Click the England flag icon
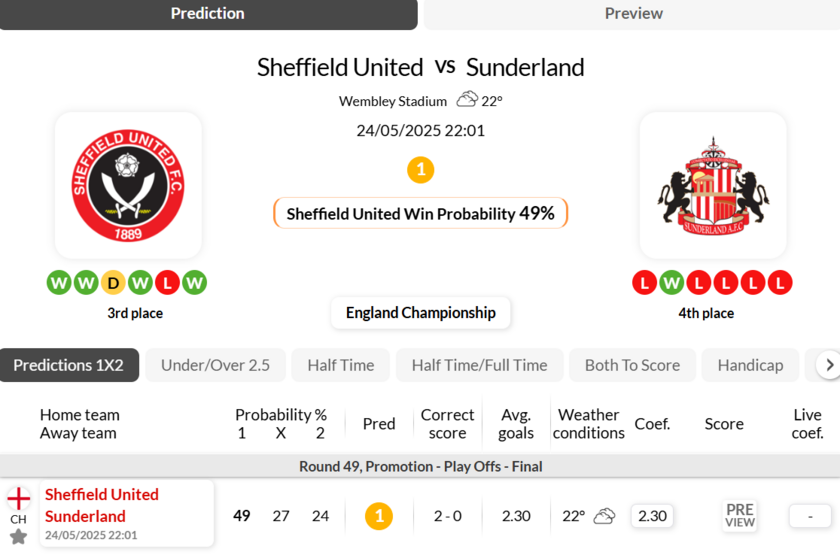 pos(18,498)
